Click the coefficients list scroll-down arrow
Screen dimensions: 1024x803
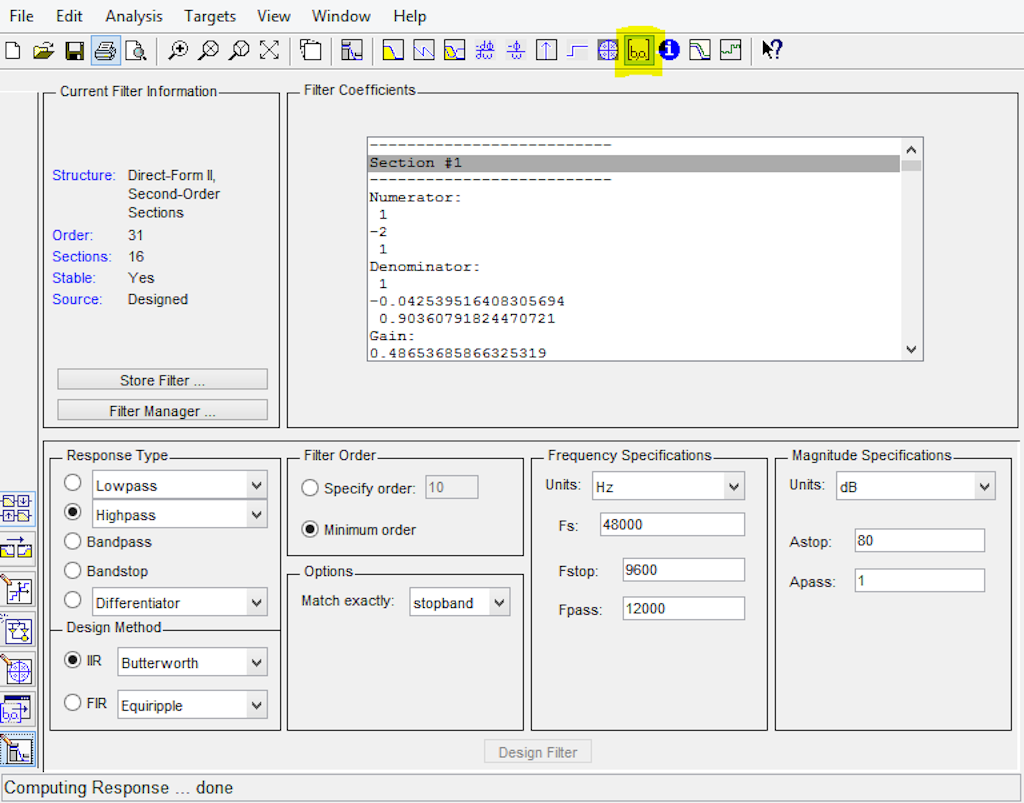912,350
